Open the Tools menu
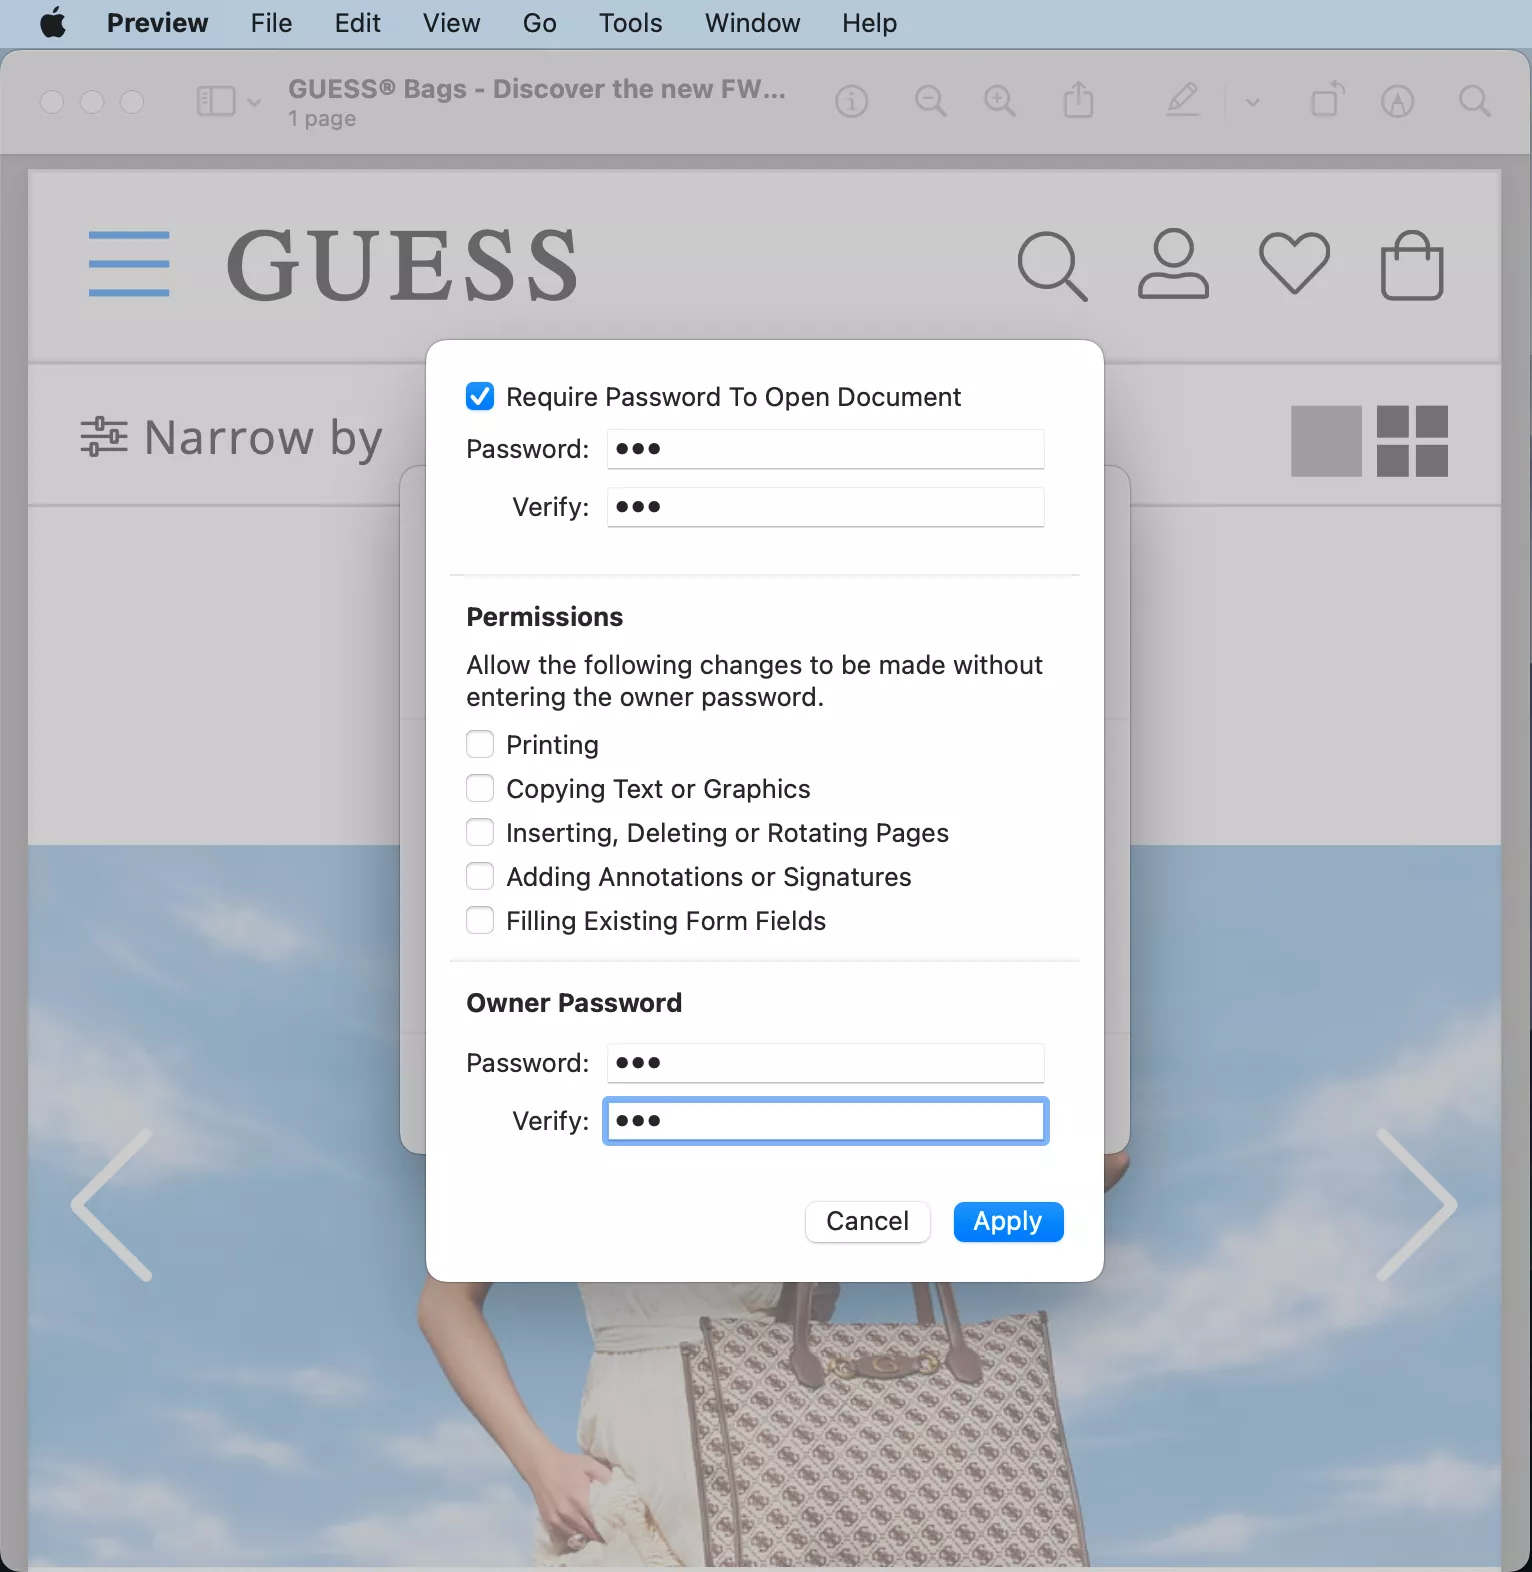Image resolution: width=1532 pixels, height=1572 pixels. pyautogui.click(x=630, y=22)
